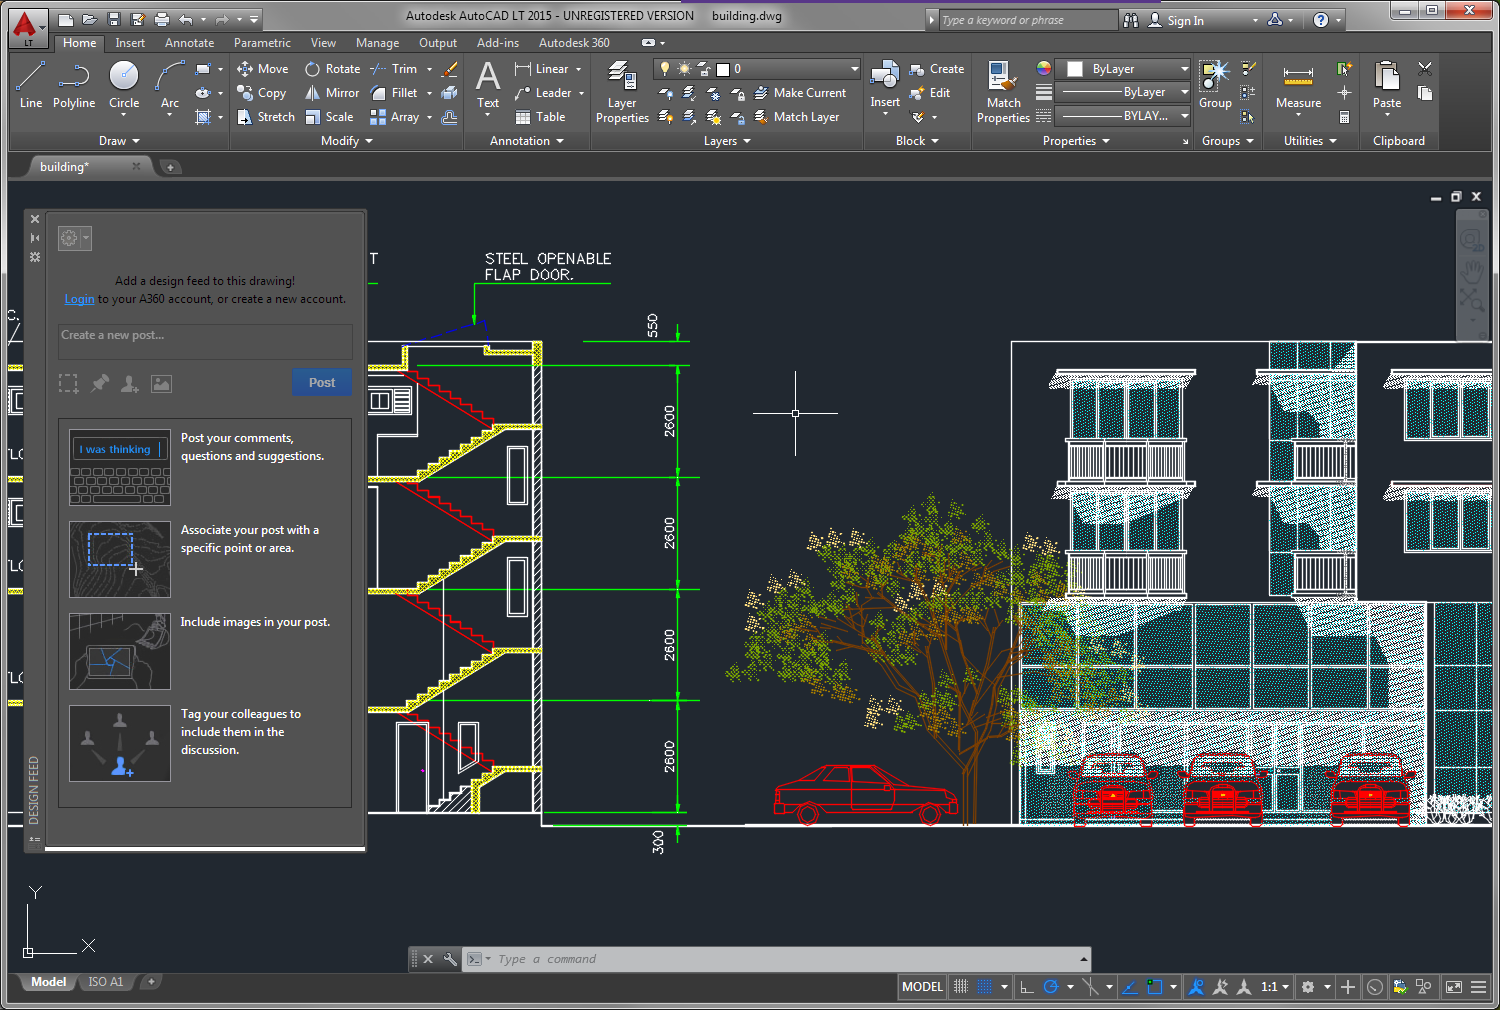Click the Stretch tool
Image resolution: width=1500 pixels, height=1010 pixels.
[x=266, y=117]
